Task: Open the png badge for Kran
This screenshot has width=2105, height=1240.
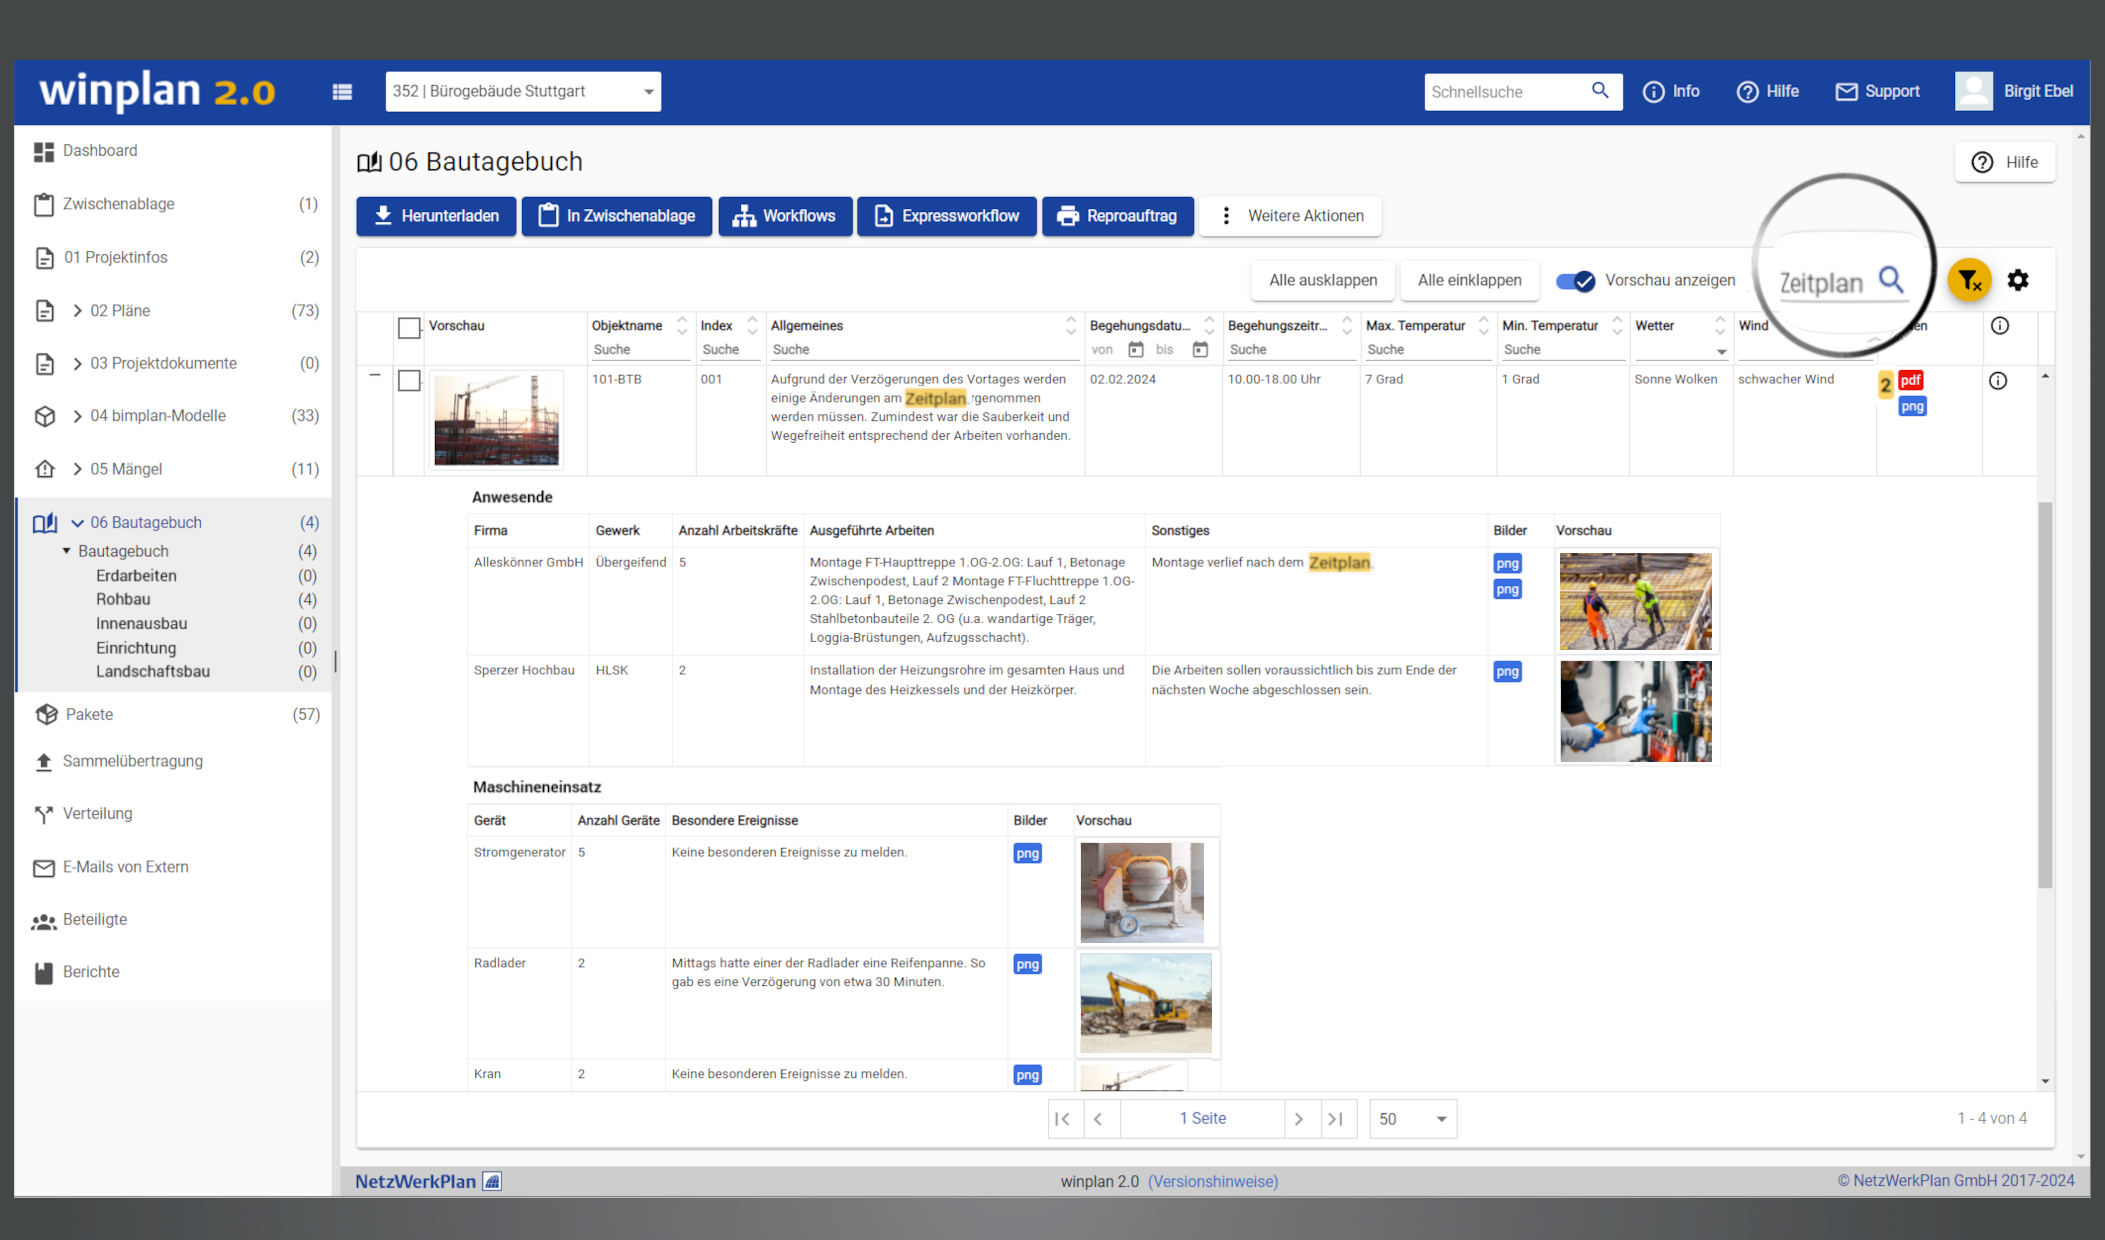Action: (x=1027, y=1075)
